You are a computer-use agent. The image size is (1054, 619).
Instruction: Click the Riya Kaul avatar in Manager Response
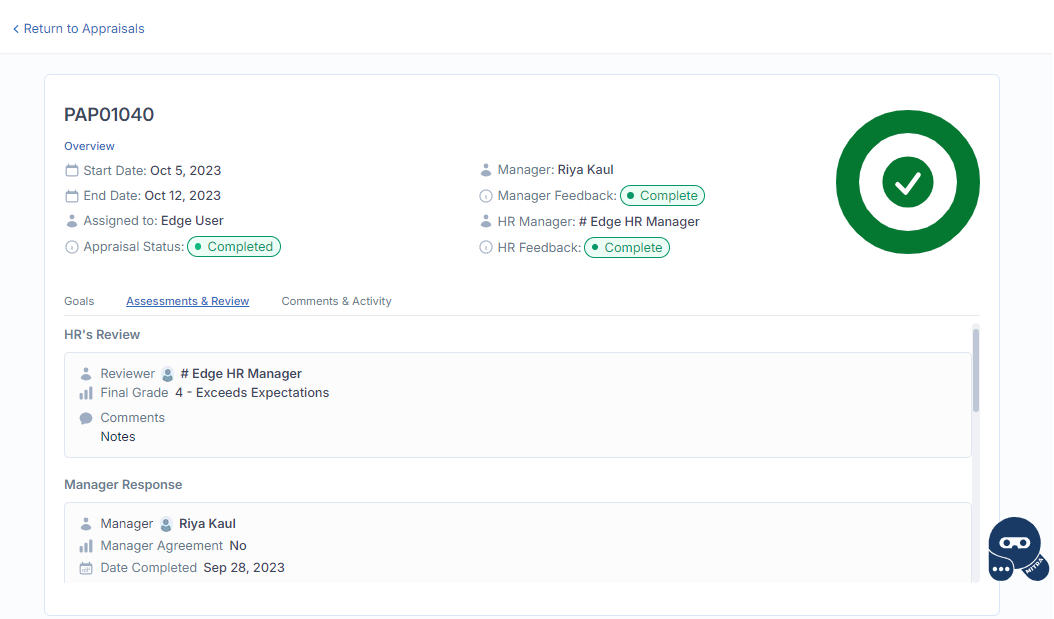click(x=166, y=524)
